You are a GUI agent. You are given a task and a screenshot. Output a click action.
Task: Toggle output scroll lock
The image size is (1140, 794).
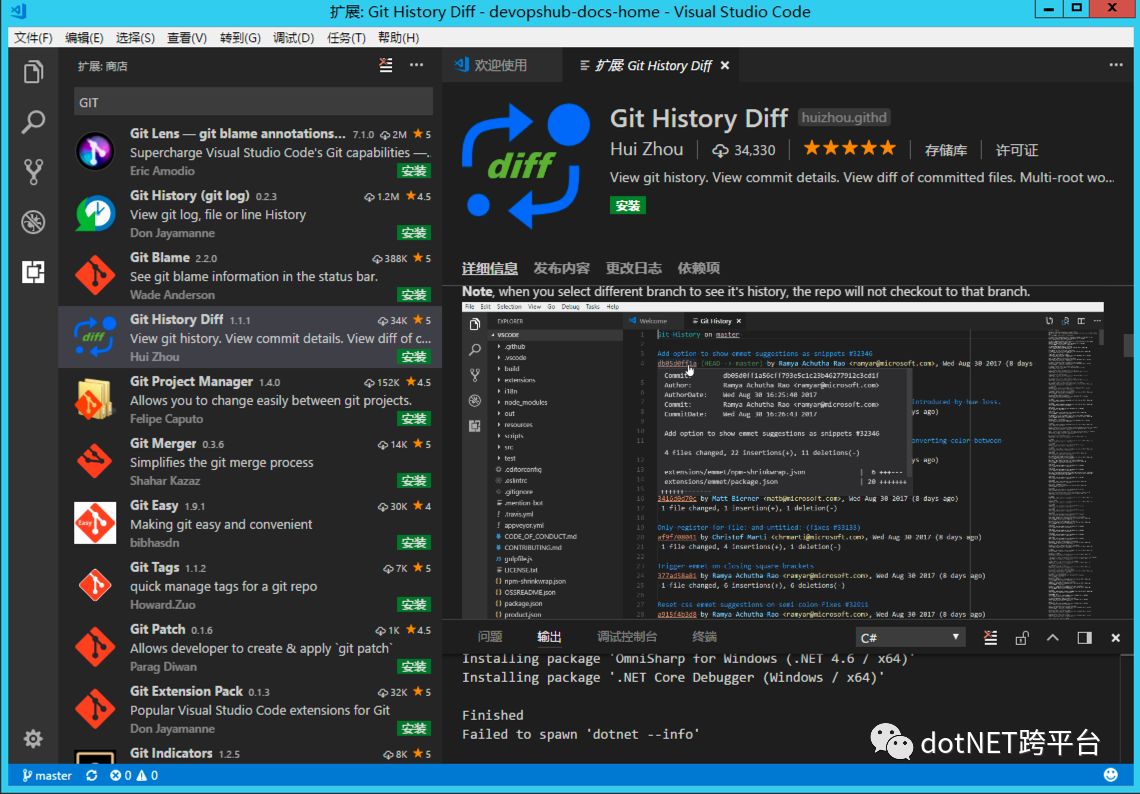(1021, 638)
